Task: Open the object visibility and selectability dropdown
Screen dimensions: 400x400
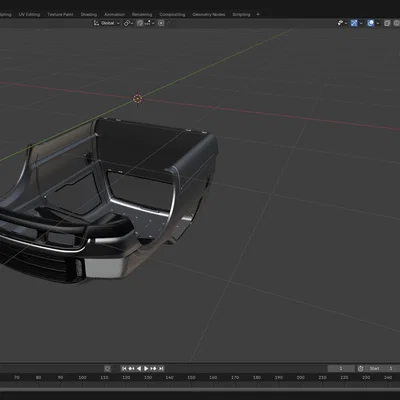Action: (x=342, y=23)
